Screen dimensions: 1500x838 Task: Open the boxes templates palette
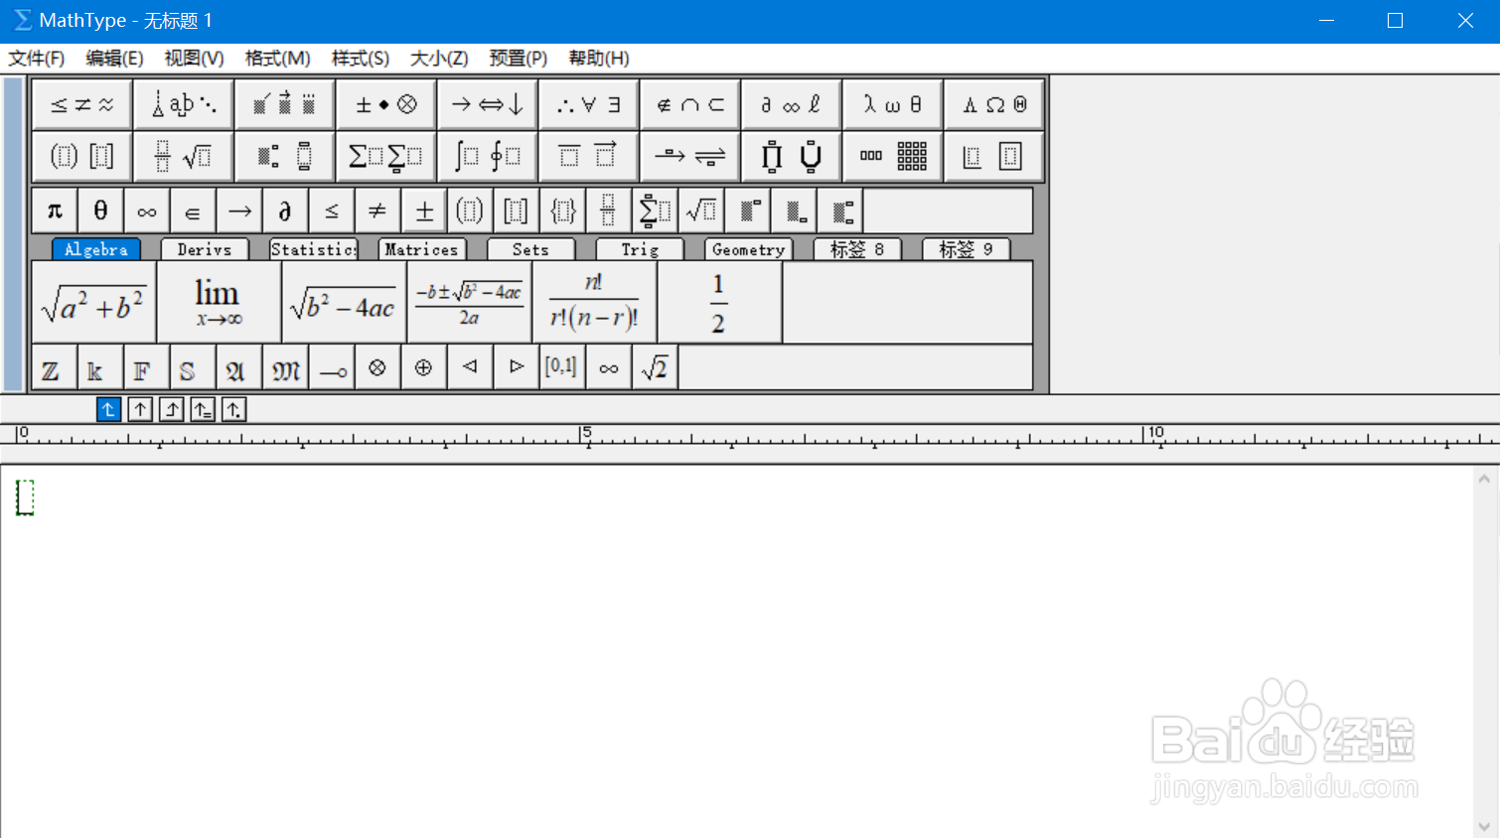click(994, 156)
